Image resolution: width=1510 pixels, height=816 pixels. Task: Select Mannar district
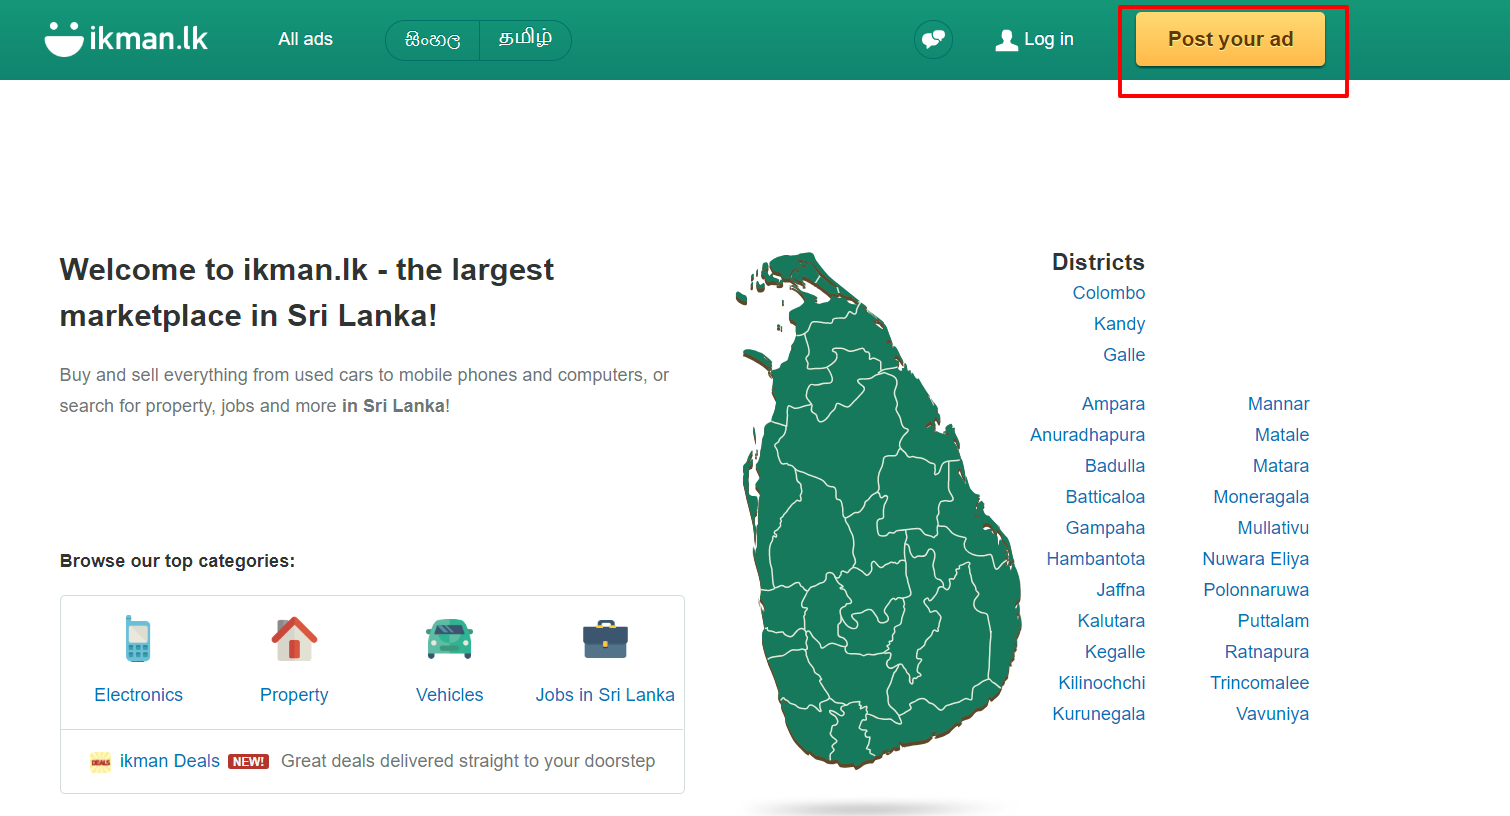tap(1278, 404)
